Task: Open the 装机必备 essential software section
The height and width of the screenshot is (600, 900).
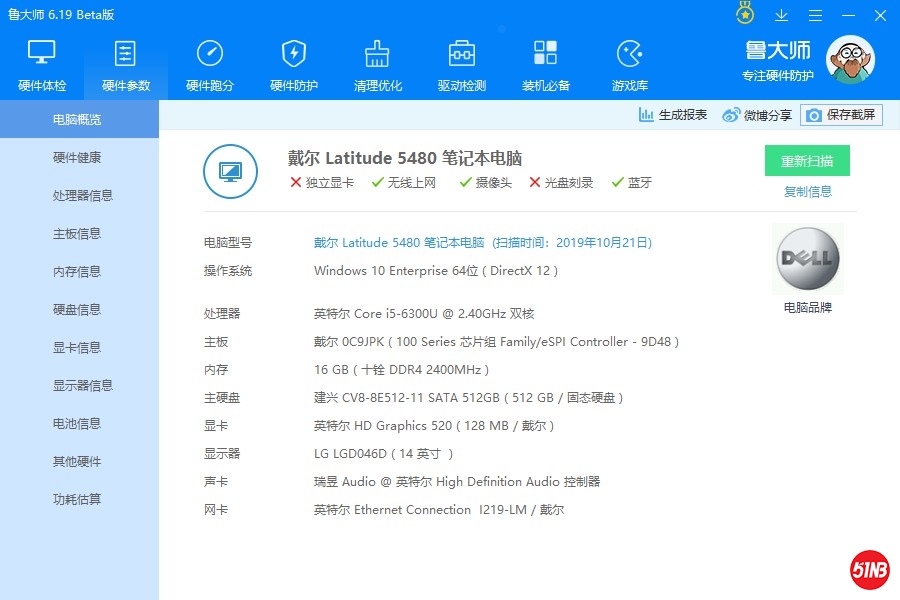Action: click(x=545, y=60)
